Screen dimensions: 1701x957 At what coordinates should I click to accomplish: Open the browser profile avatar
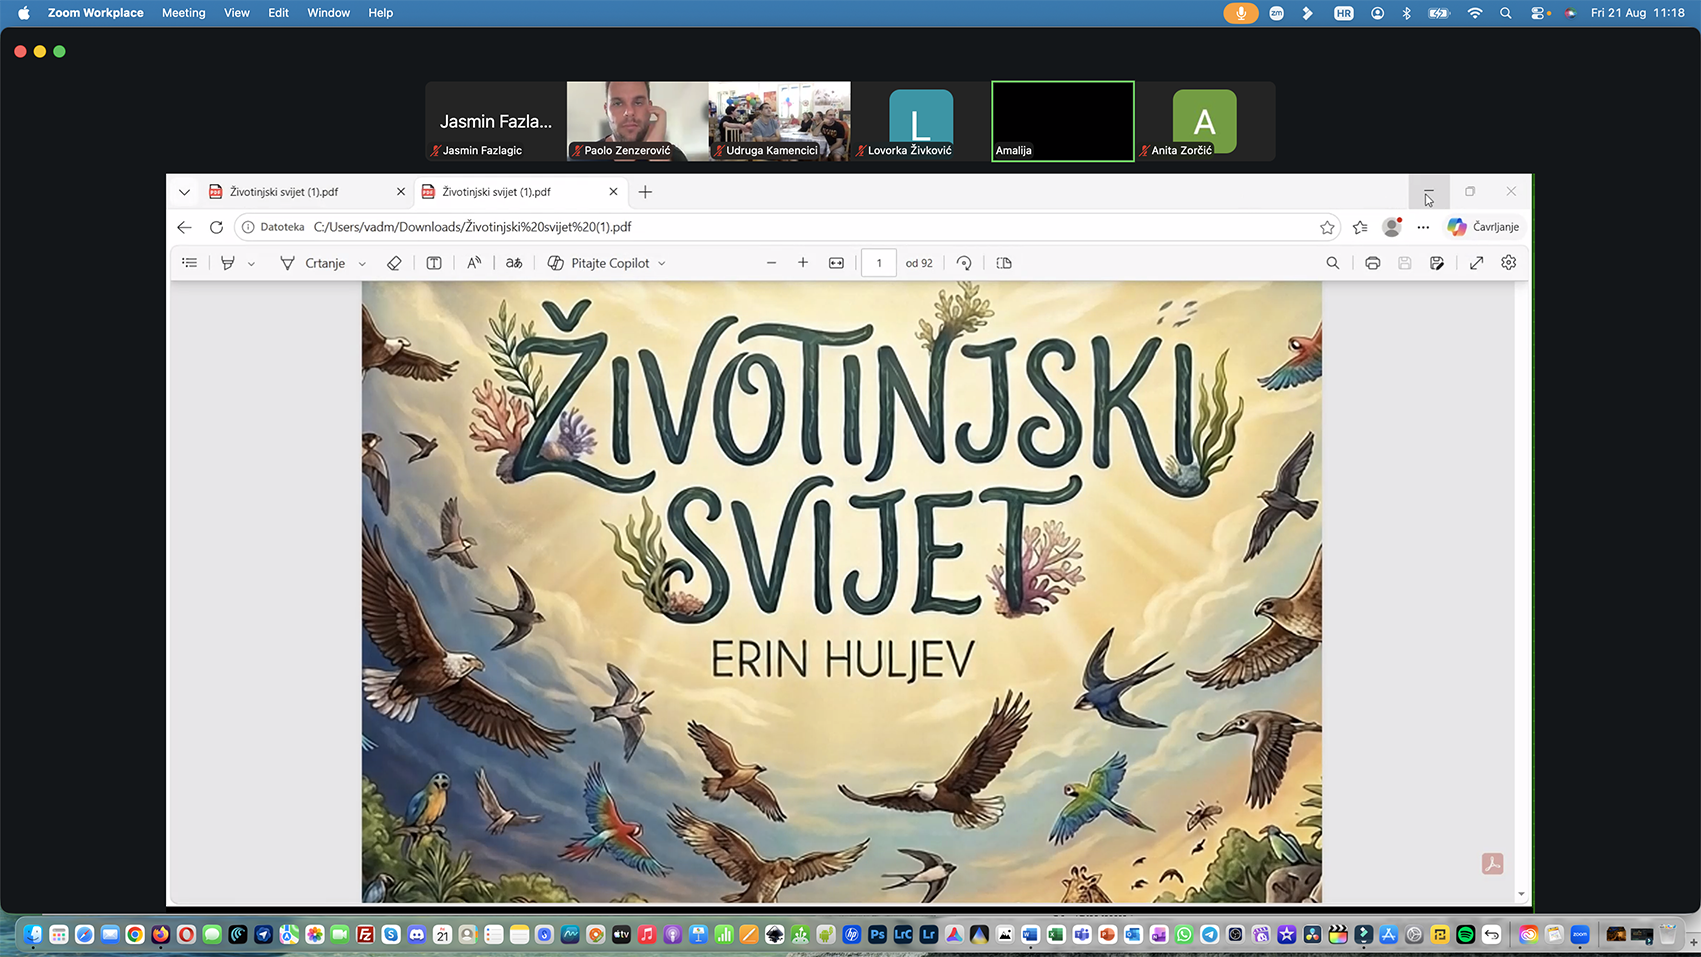(x=1392, y=227)
